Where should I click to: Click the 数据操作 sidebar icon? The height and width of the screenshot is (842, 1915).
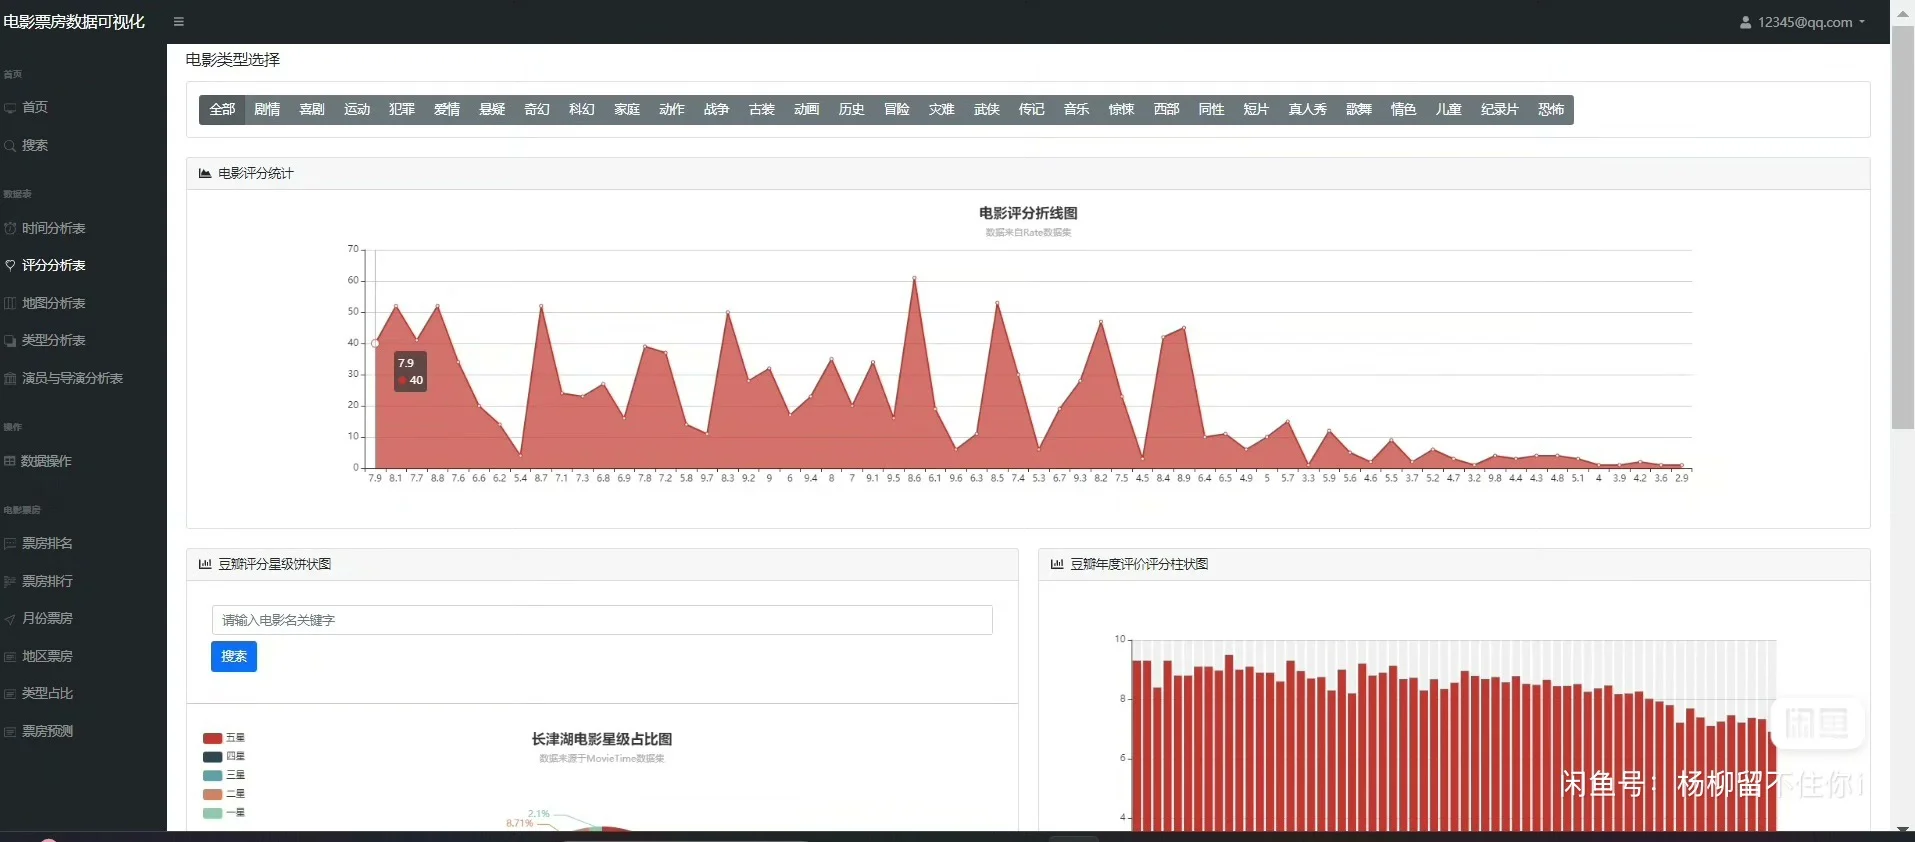[x=10, y=461]
